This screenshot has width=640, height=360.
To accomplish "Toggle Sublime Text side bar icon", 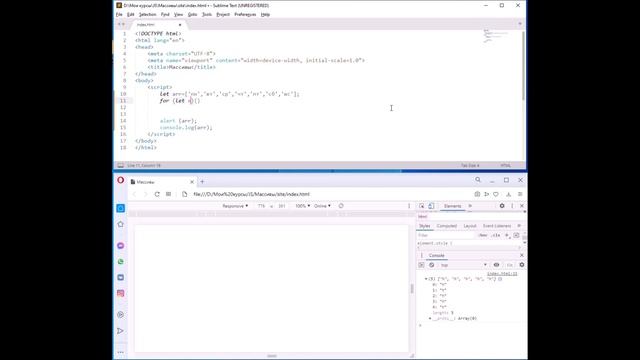I will pyautogui.click(x=120, y=165).
